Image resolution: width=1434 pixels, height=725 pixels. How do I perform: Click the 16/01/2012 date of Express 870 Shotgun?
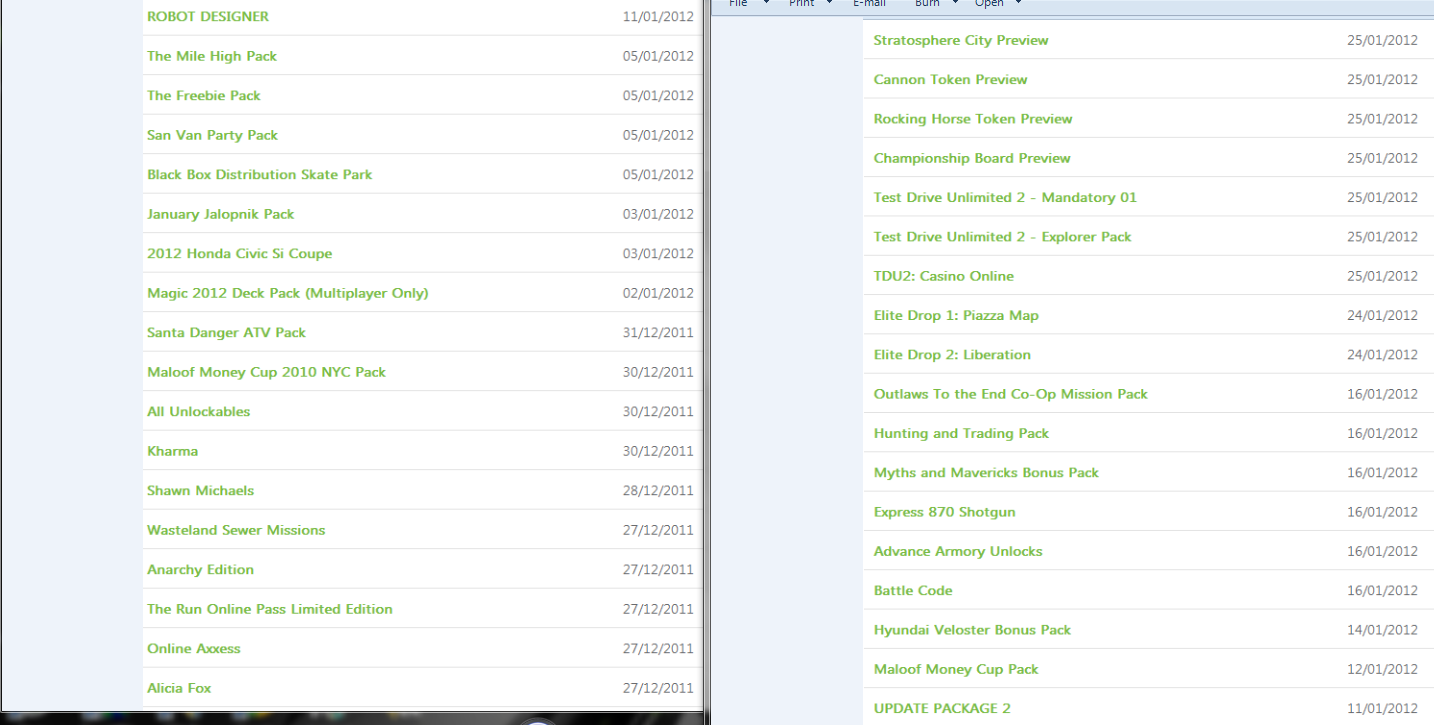pyautogui.click(x=1382, y=512)
